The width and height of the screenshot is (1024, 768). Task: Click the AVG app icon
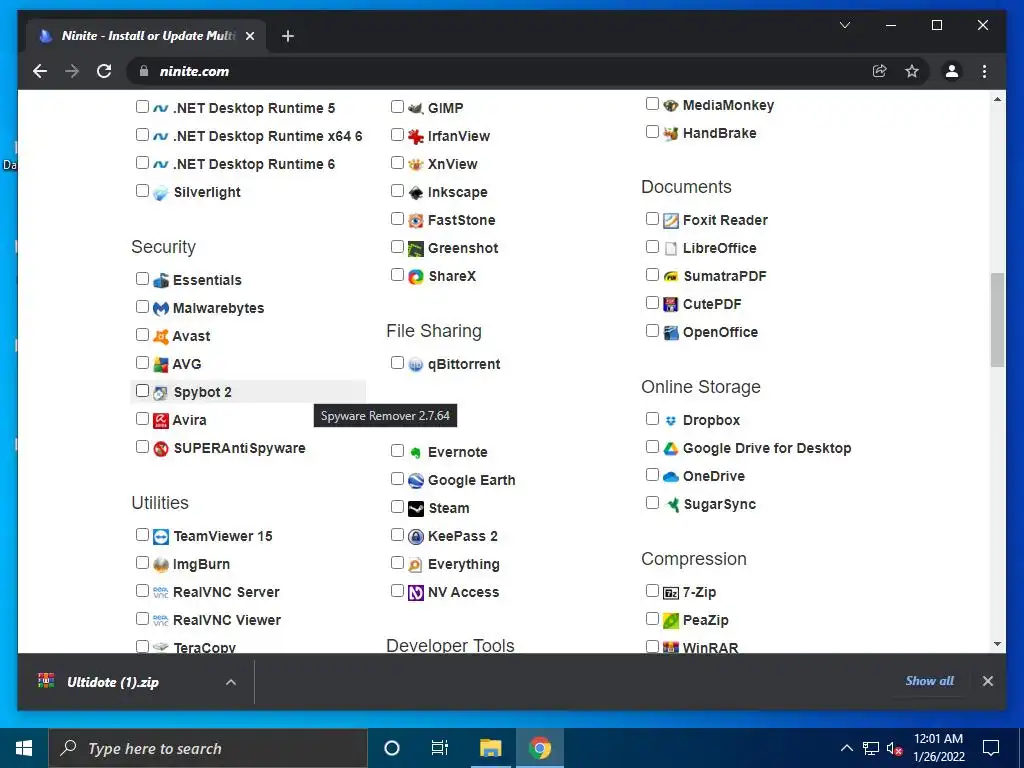click(161, 364)
